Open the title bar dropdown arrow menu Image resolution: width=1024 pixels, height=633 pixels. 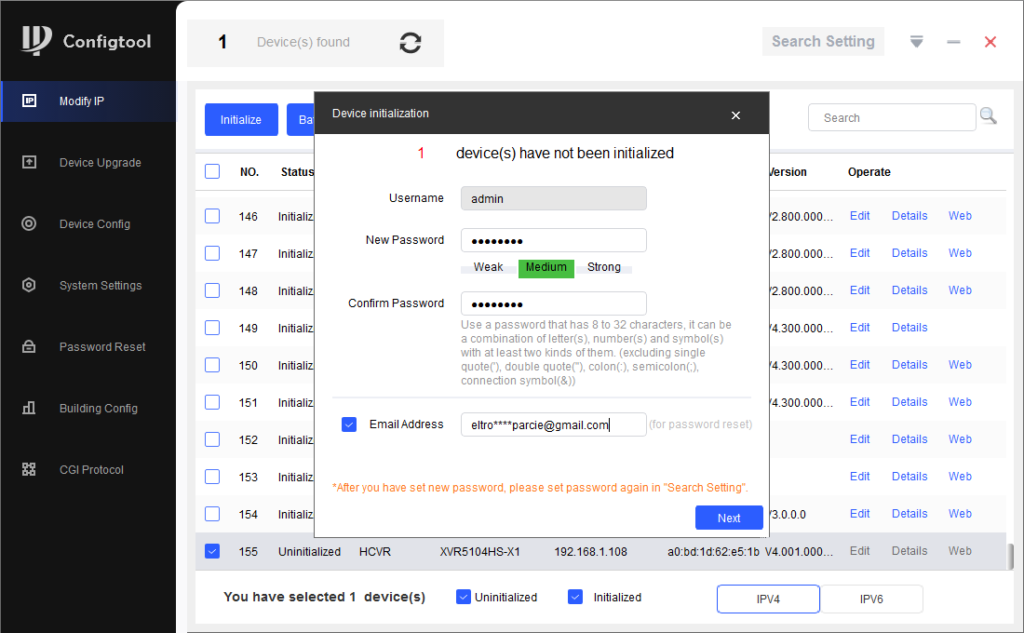pos(916,42)
